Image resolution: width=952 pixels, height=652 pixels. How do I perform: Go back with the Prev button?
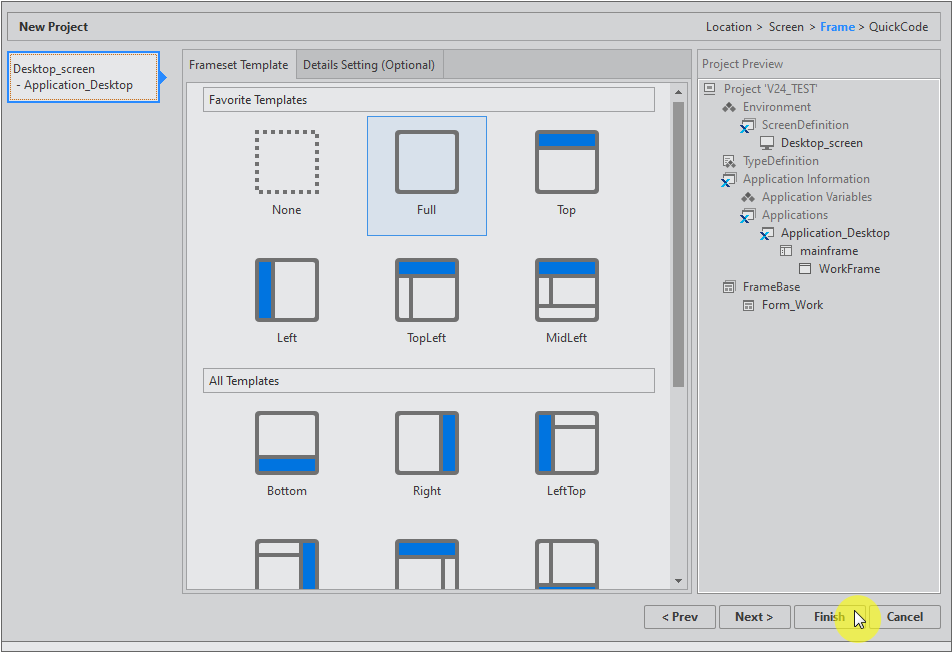680,617
